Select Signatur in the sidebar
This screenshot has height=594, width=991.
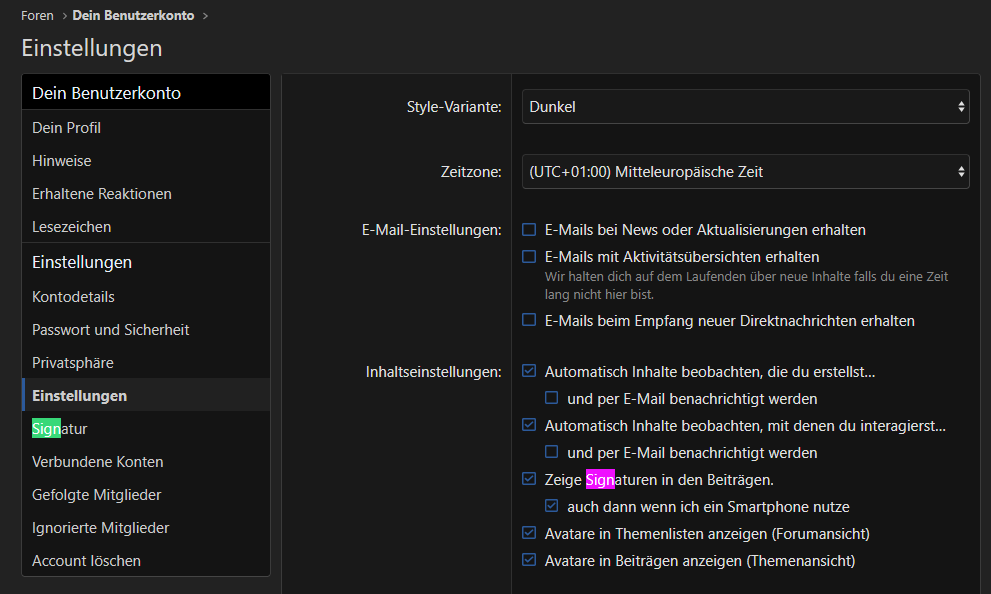[x=60, y=429]
